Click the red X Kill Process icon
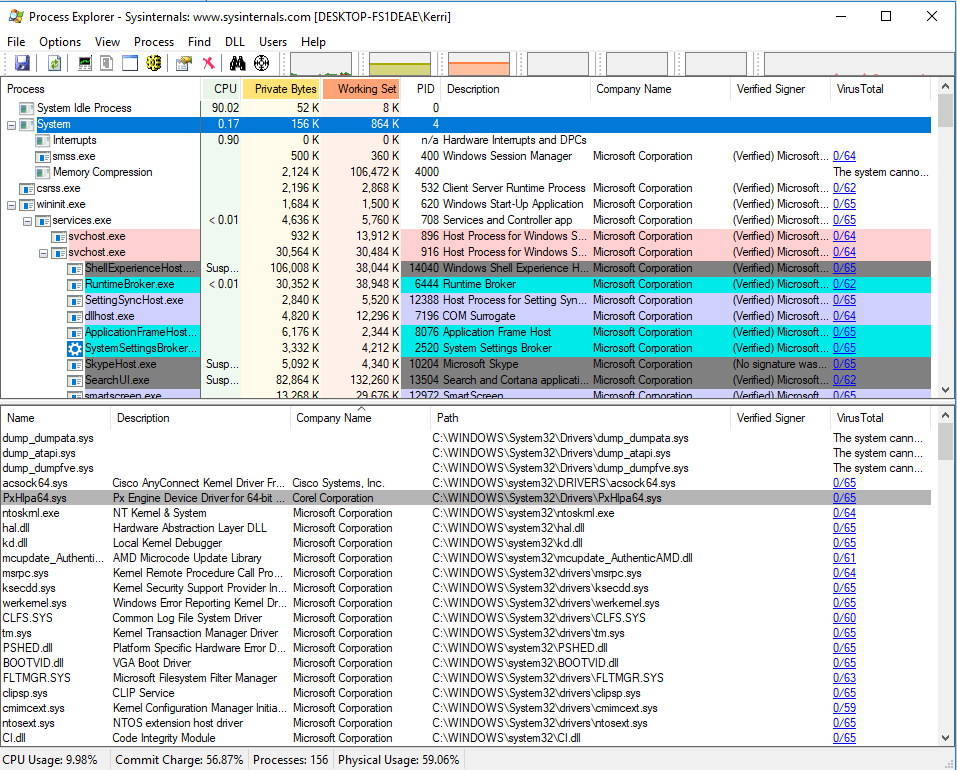Viewport: 957px width, 770px height. tap(208, 63)
